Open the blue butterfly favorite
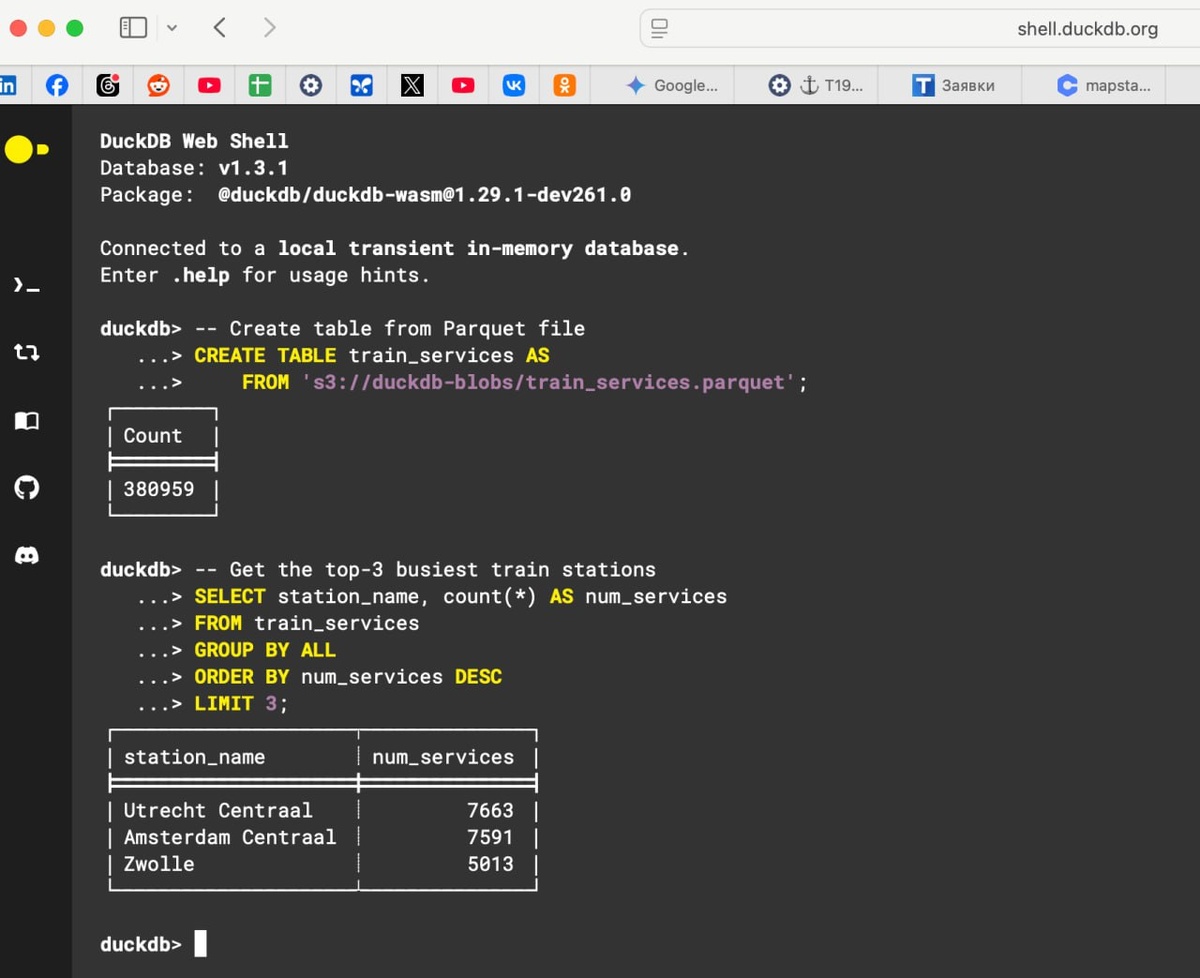The image size is (1200, 978). click(x=361, y=86)
